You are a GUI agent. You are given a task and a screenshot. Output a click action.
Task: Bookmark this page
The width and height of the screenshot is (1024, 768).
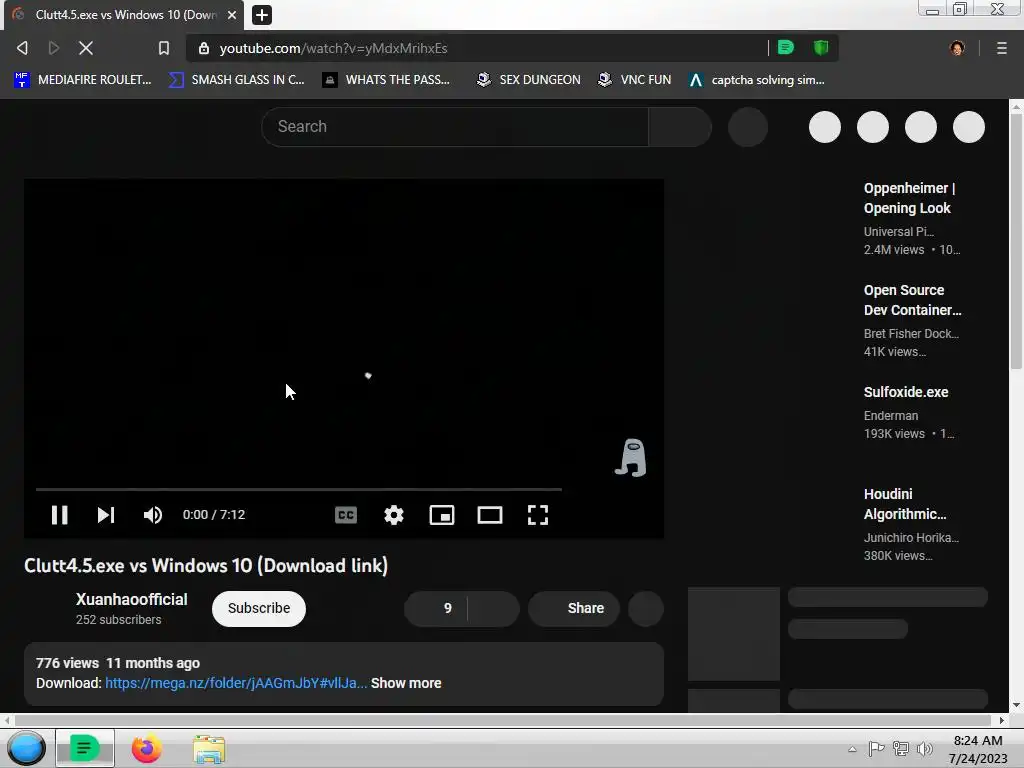(163, 48)
